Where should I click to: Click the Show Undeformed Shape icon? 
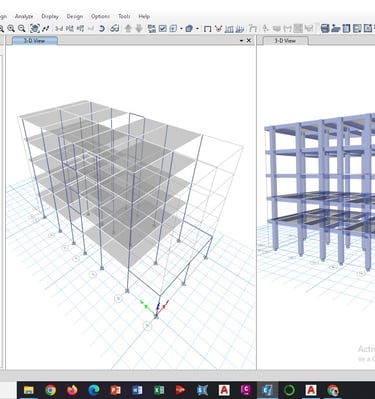[207, 29]
